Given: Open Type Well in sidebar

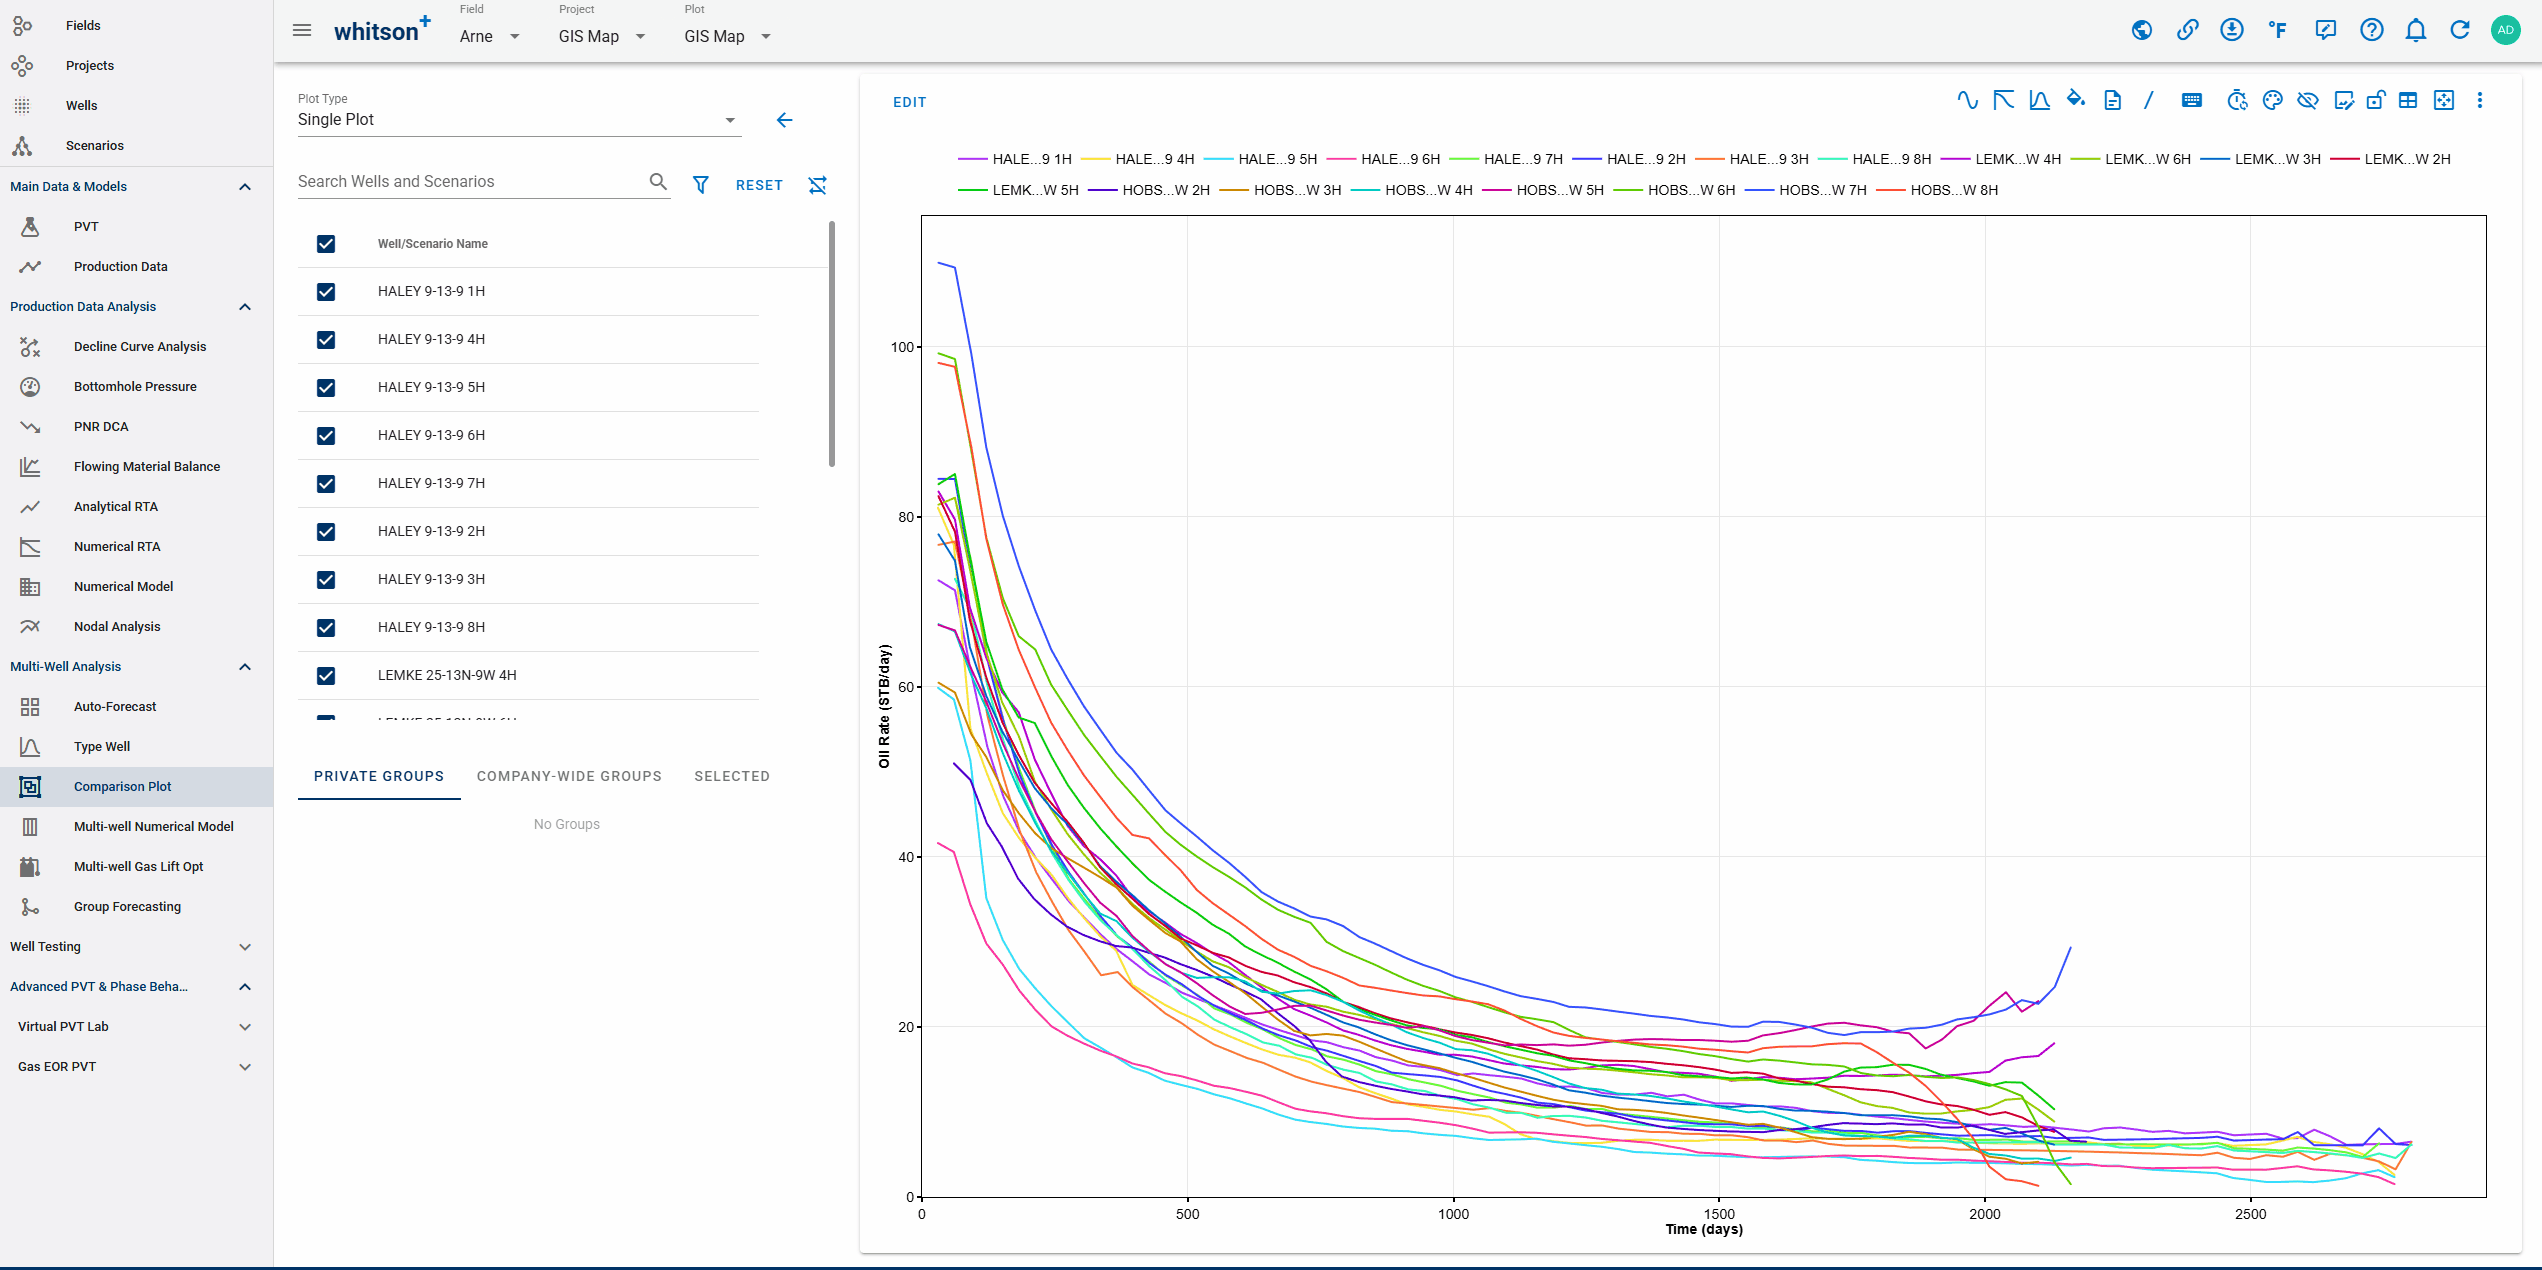Looking at the screenshot, I should (102, 747).
